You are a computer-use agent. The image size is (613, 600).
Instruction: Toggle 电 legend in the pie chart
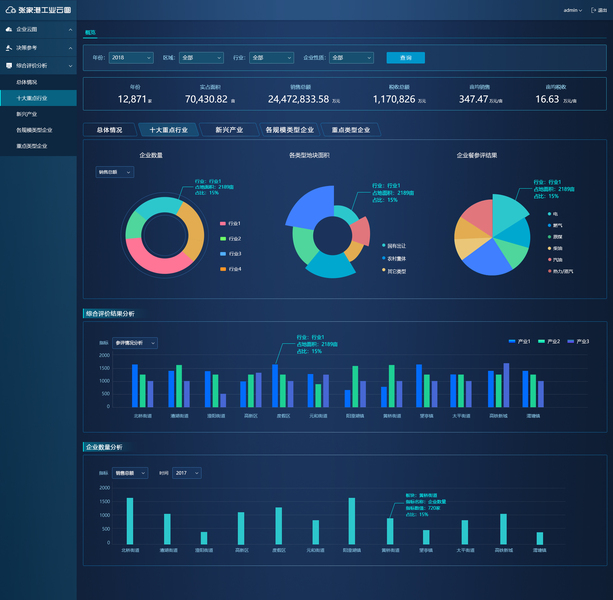[x=552, y=214]
